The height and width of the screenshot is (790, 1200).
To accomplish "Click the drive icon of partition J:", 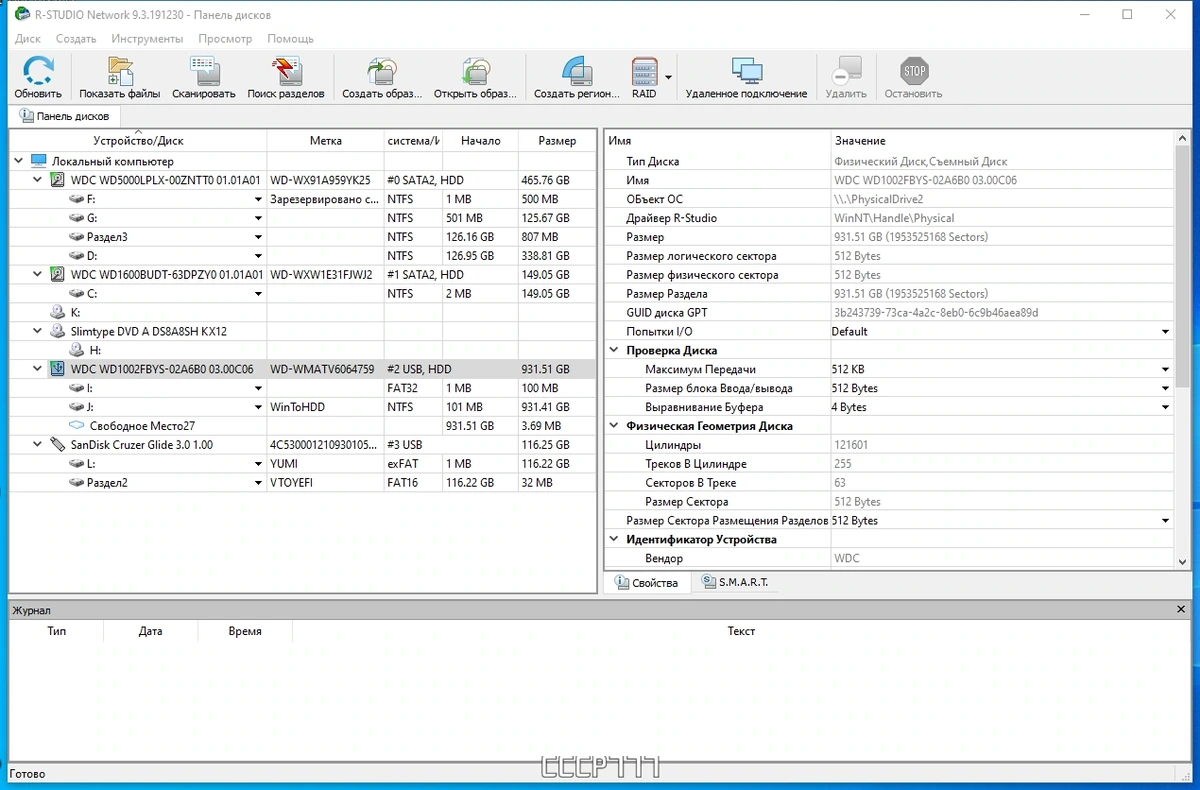I will click(76, 407).
